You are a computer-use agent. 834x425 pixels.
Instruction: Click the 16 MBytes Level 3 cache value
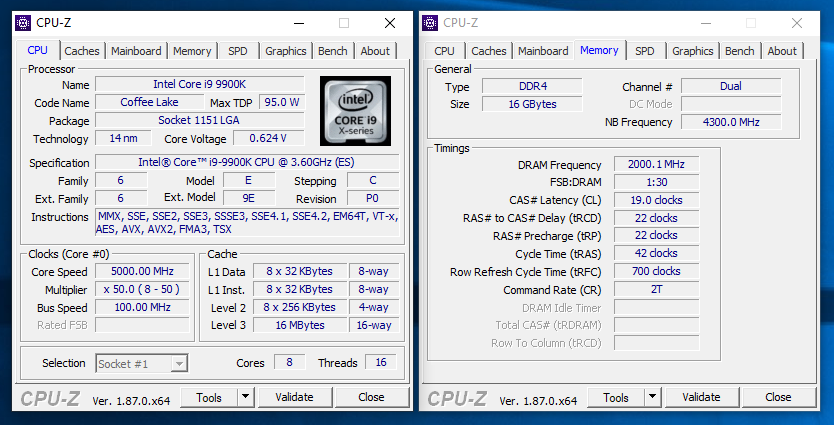click(x=300, y=325)
